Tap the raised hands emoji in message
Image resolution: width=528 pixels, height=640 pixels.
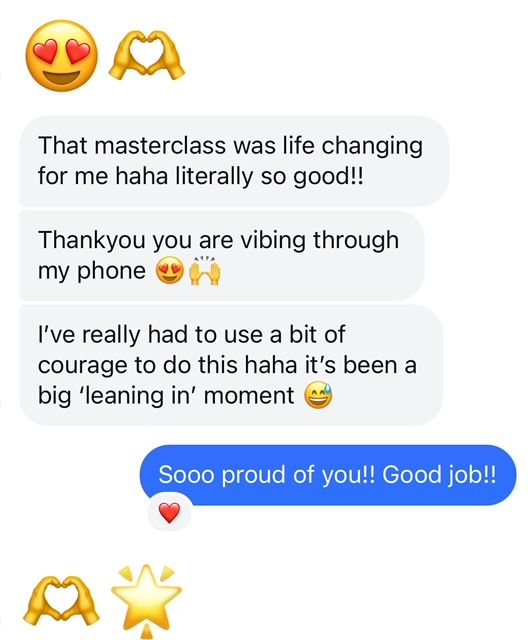[x=205, y=271]
